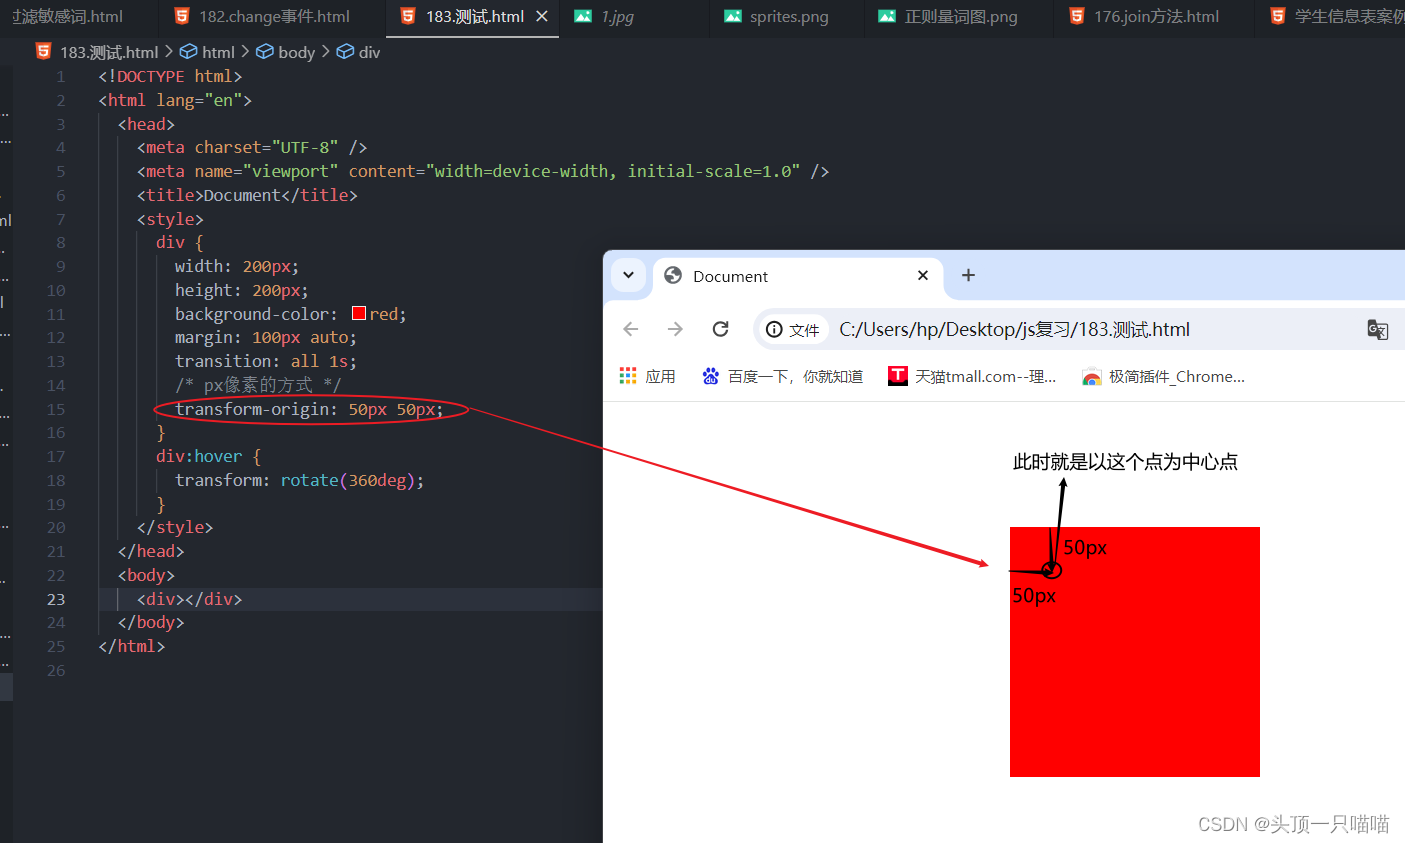Open Google Translate icon in address bar
This screenshot has height=843, width=1405.
(1378, 329)
